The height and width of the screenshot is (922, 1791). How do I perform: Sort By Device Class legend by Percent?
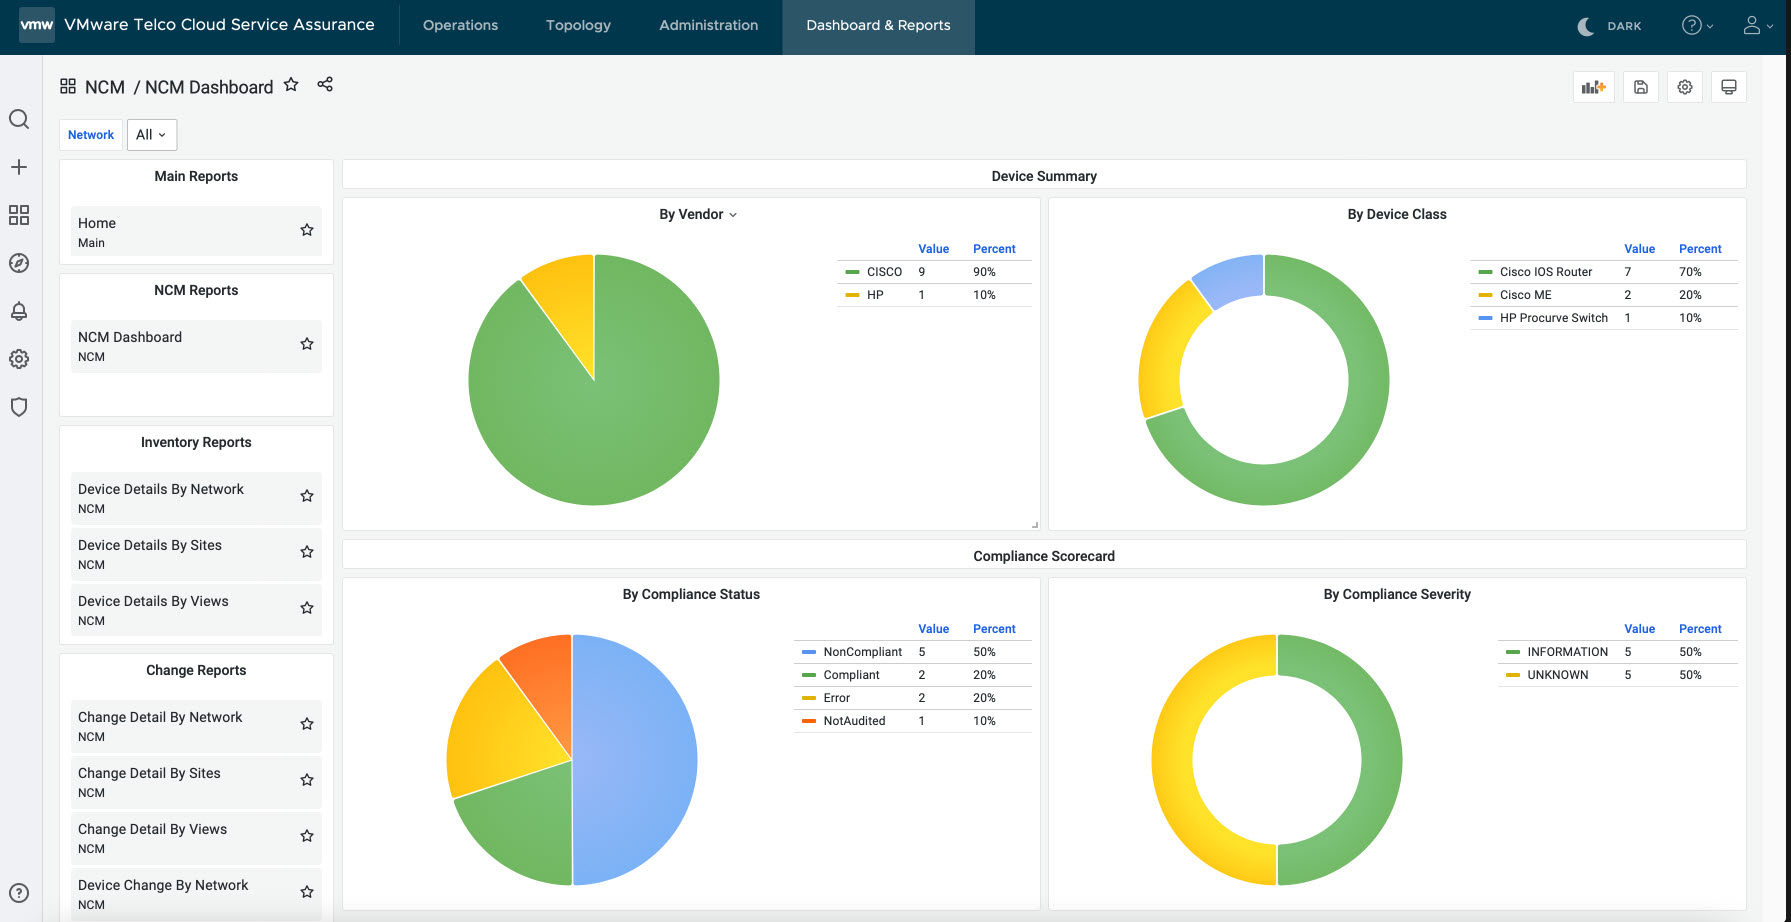pyautogui.click(x=1700, y=249)
